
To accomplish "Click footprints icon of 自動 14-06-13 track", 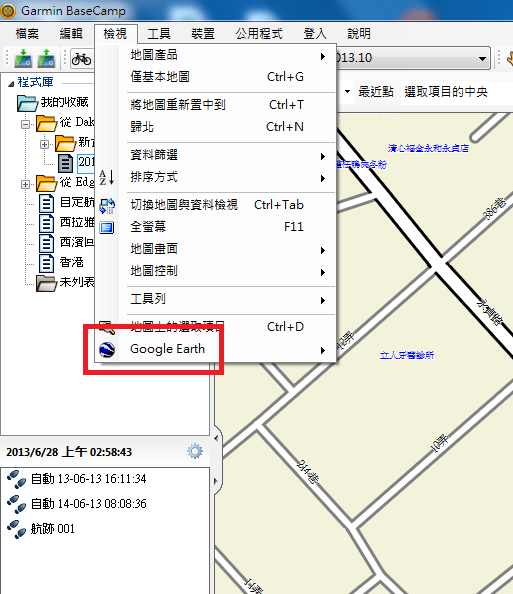I will [x=16, y=504].
